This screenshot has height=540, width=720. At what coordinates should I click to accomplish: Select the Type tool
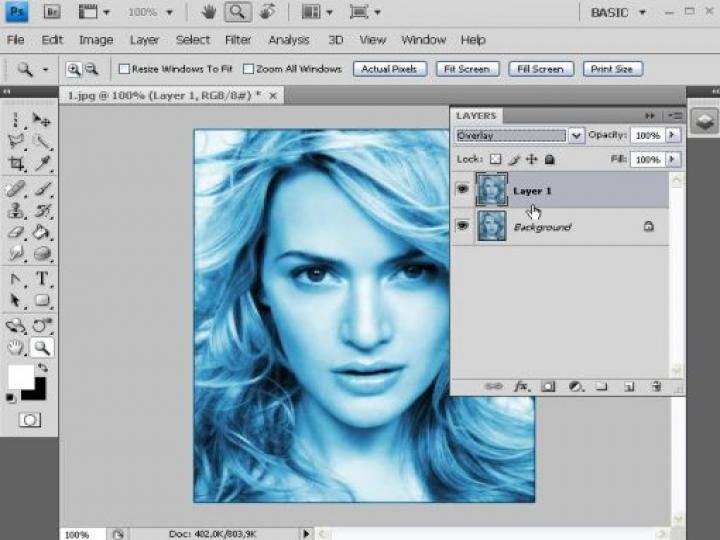[x=42, y=279]
